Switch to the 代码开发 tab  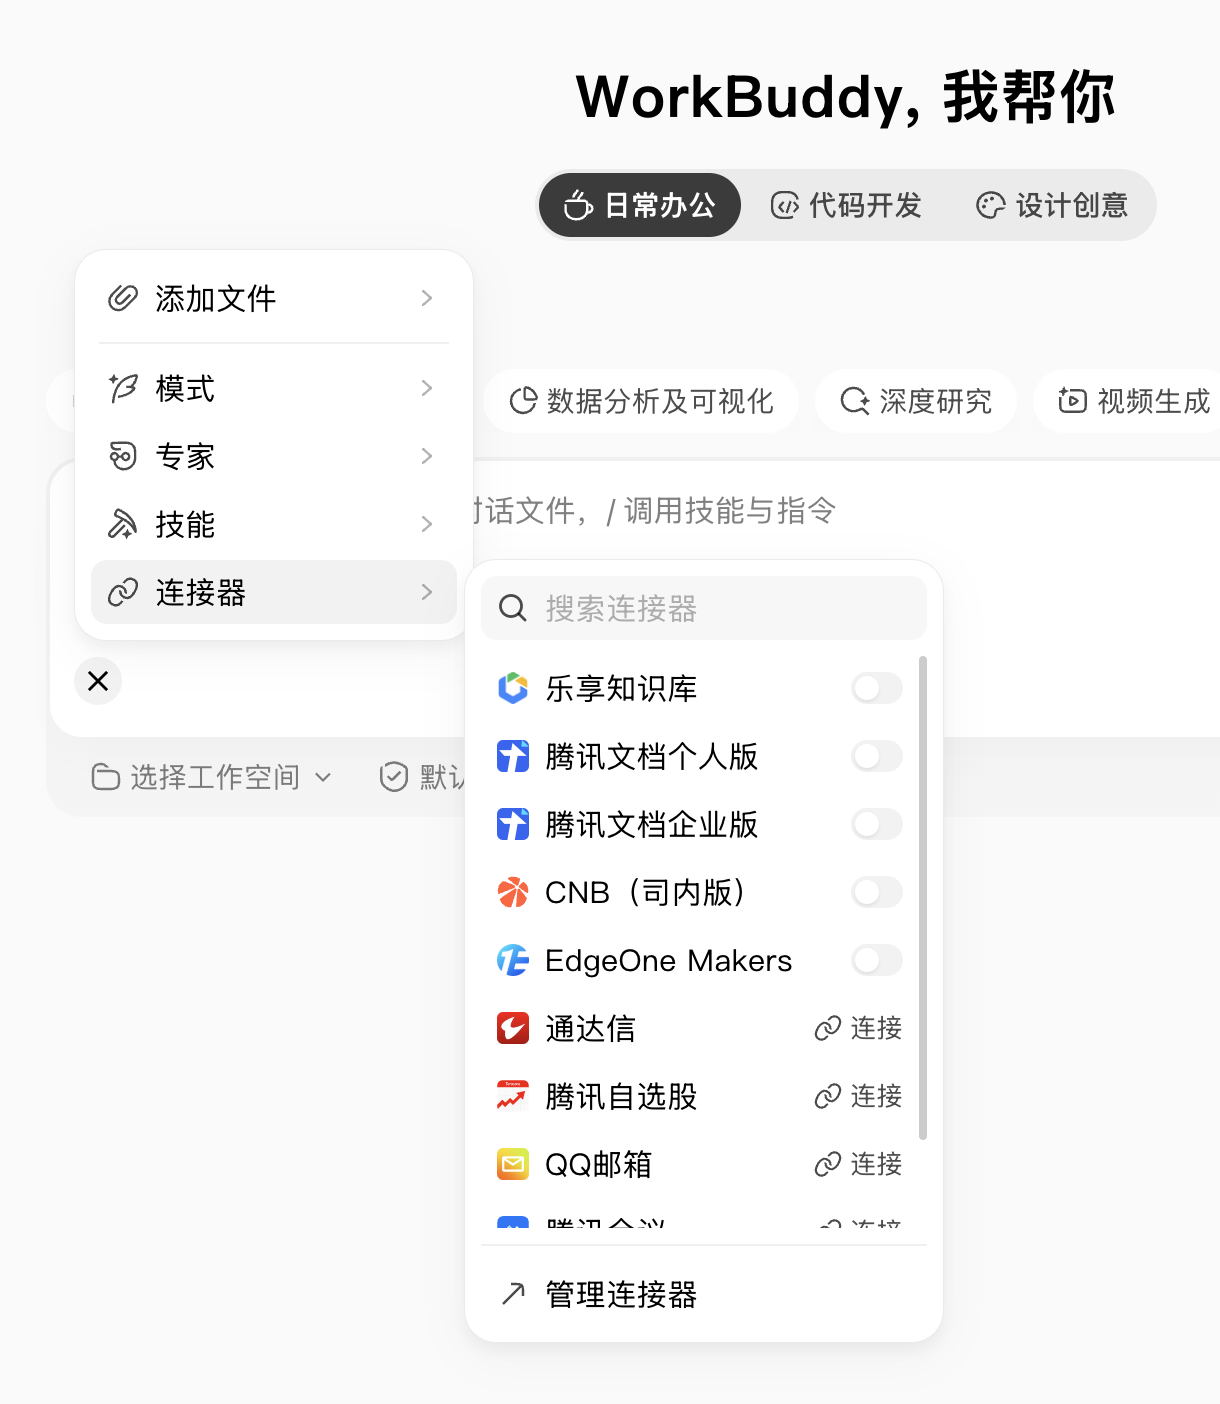(846, 205)
